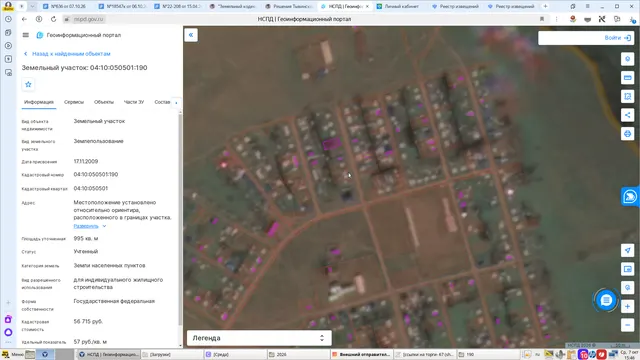This screenshot has width=640, height=360.
Task: Click the my location arrow icon on the map
Action: pyautogui.click(x=627, y=250)
